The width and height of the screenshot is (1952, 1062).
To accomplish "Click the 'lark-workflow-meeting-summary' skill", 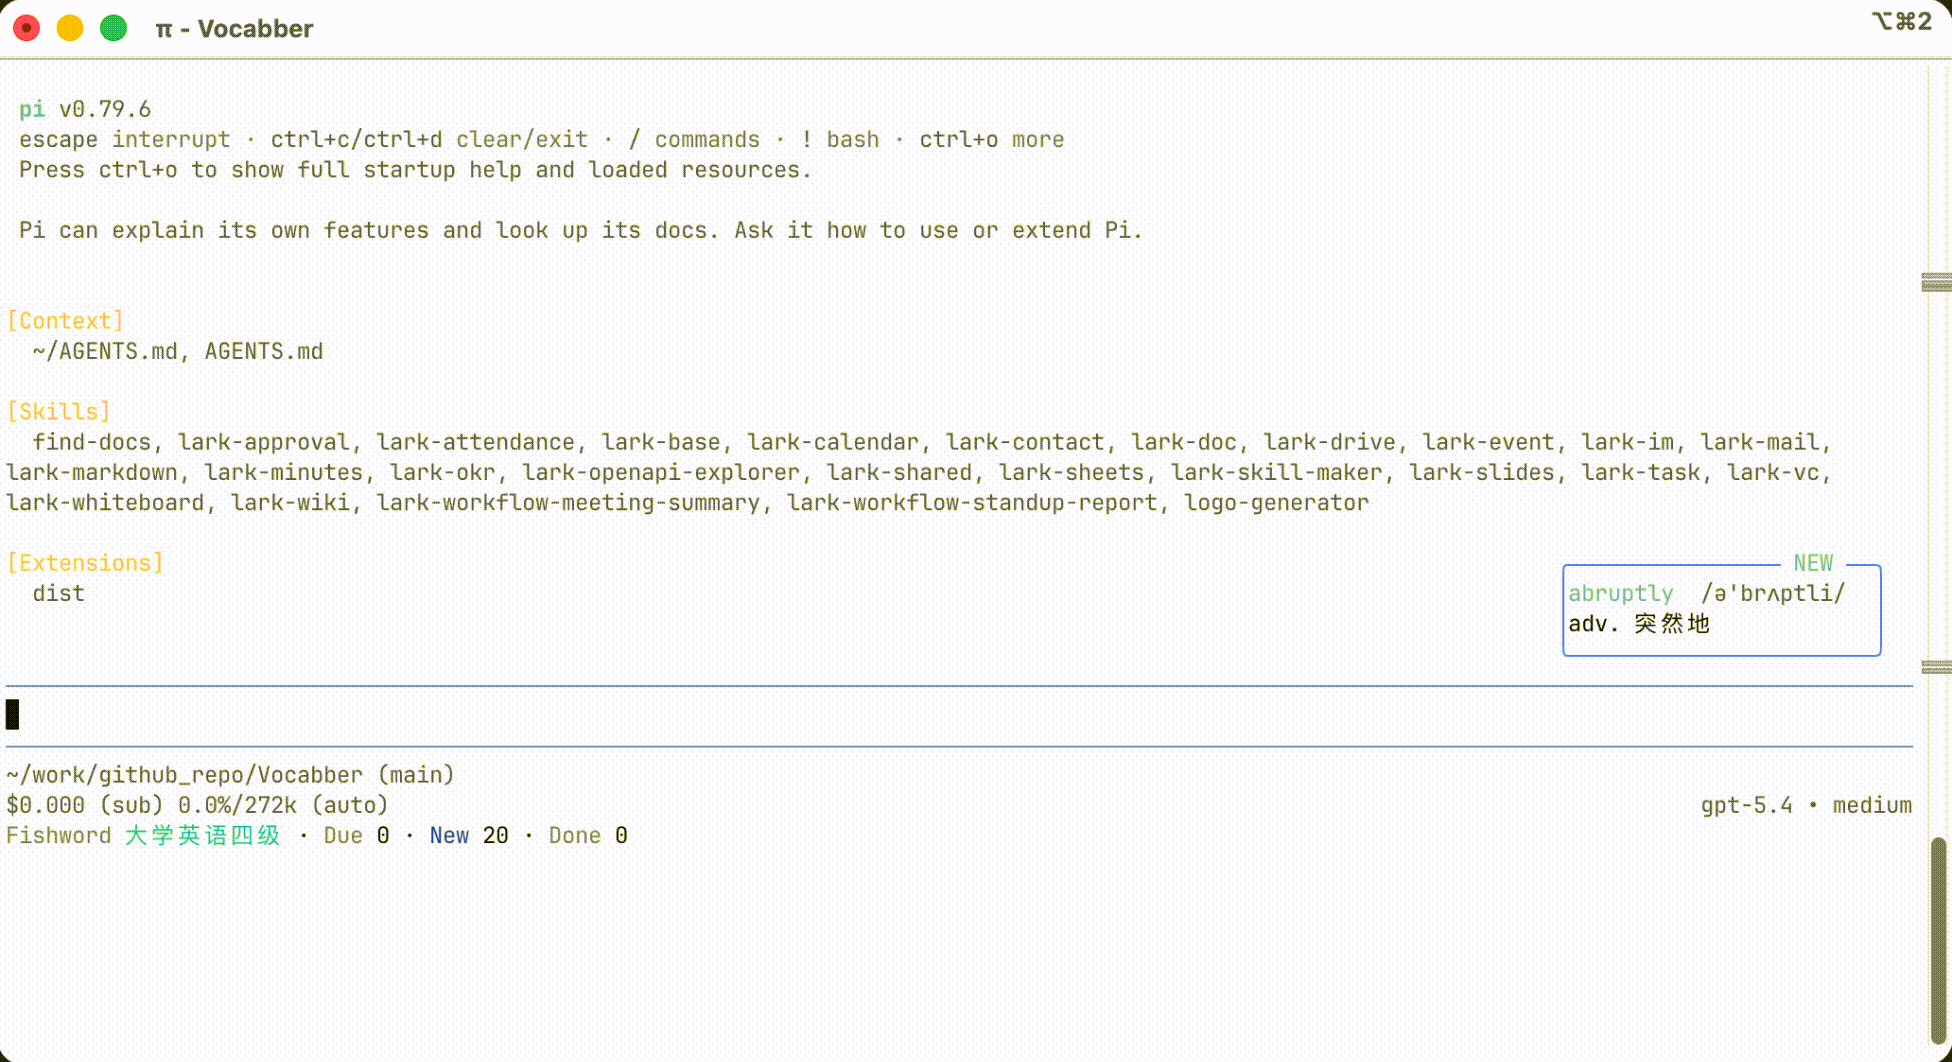I will click(569, 503).
